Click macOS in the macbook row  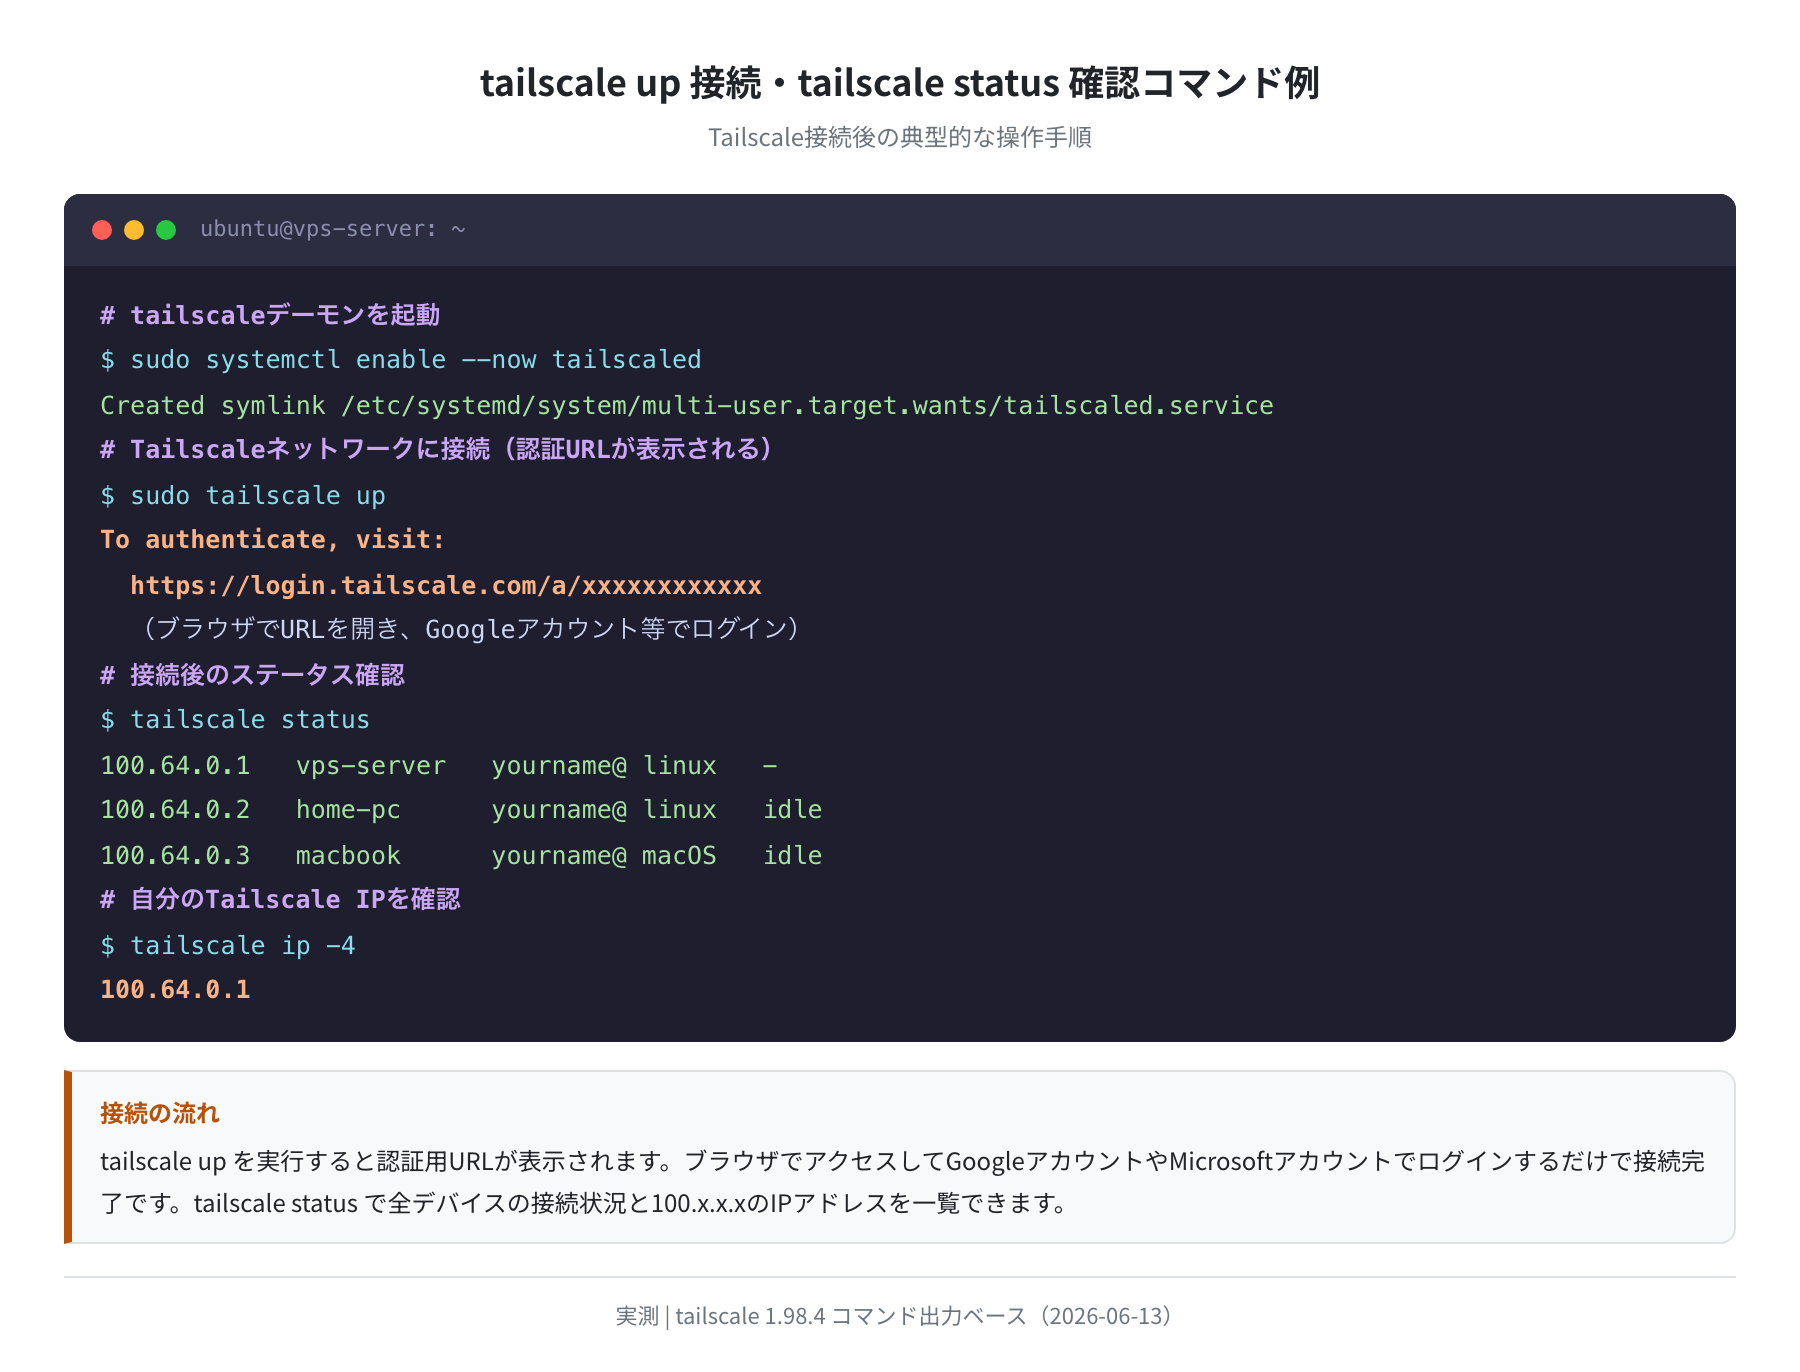point(679,855)
